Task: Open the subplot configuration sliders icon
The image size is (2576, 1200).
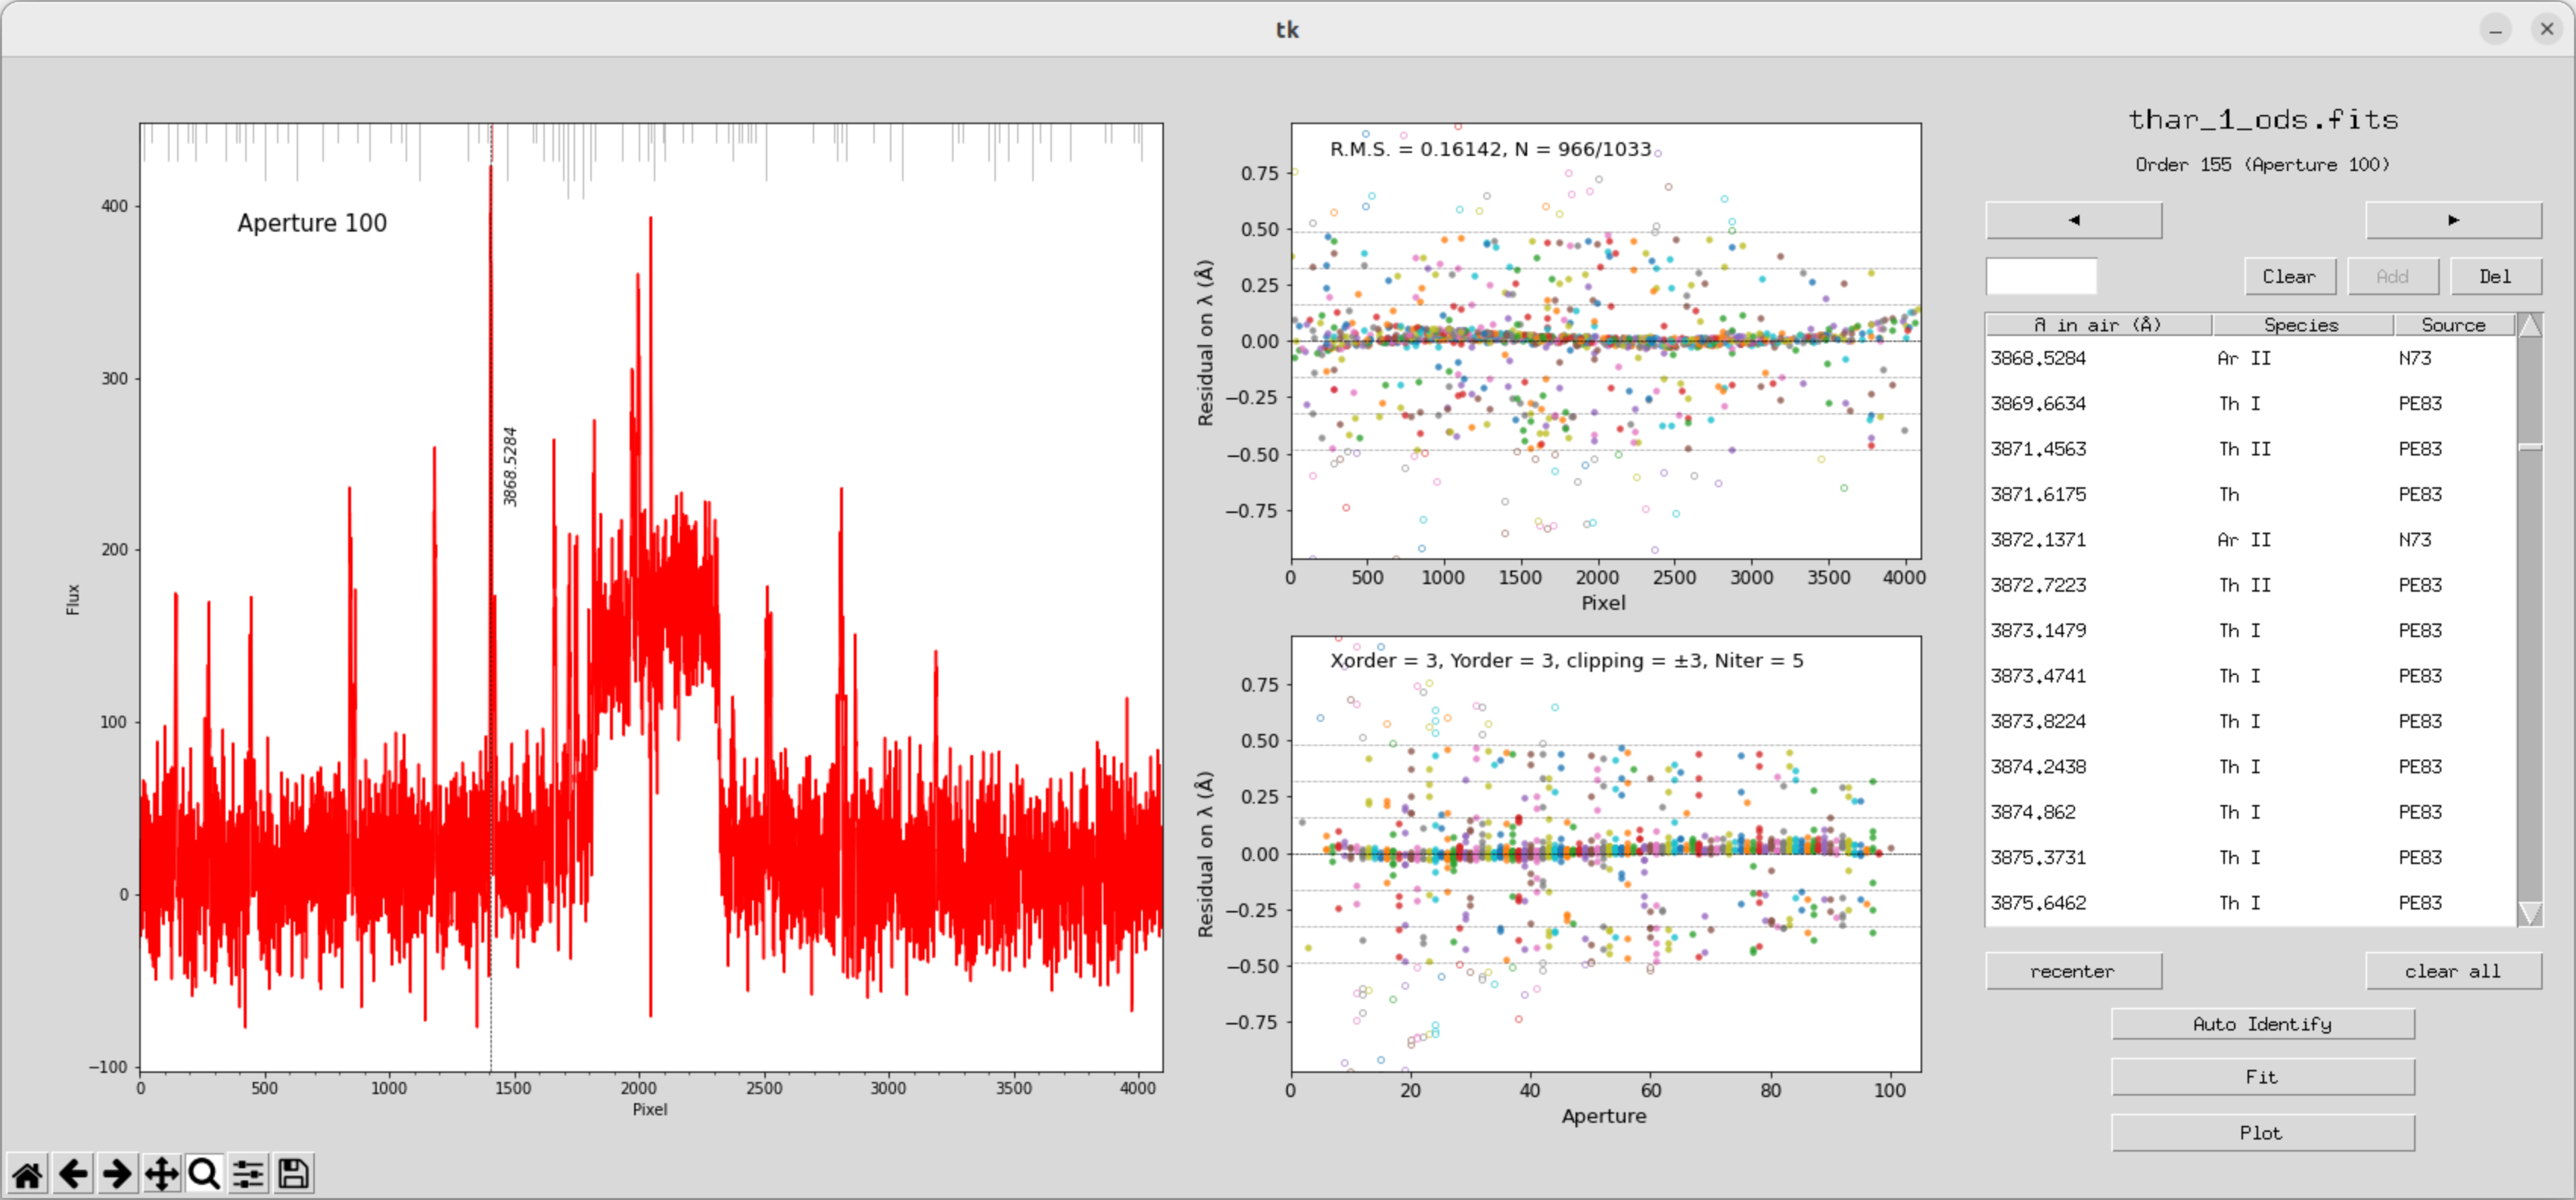Action: (249, 1173)
